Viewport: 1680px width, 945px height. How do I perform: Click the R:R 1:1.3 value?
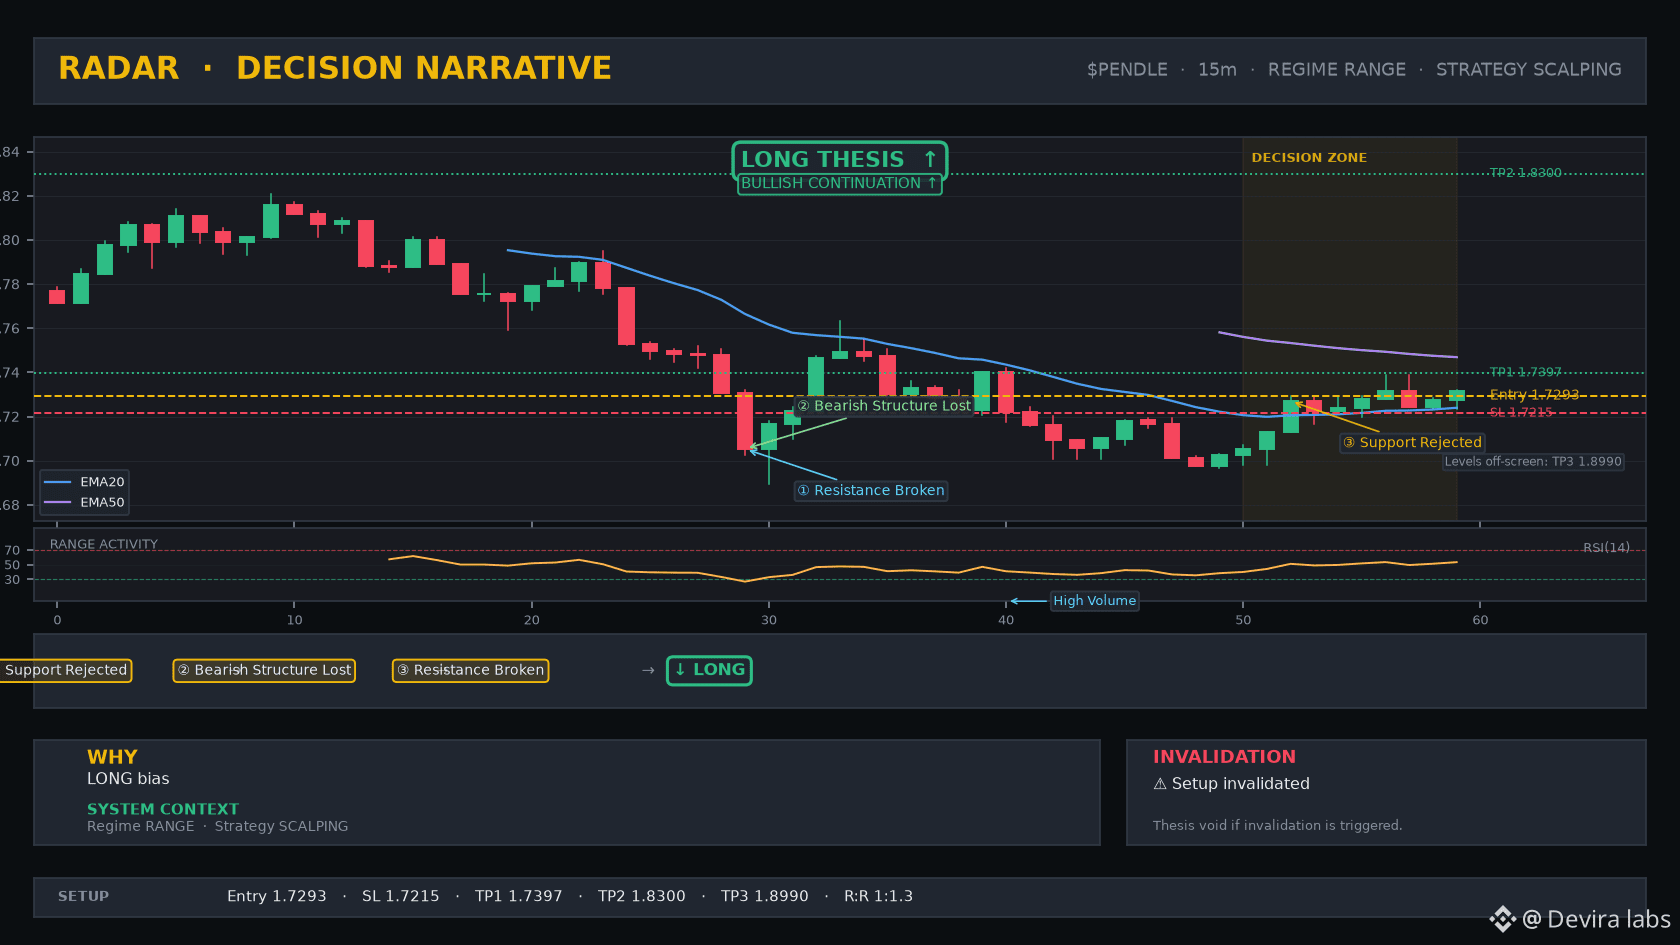[878, 896]
